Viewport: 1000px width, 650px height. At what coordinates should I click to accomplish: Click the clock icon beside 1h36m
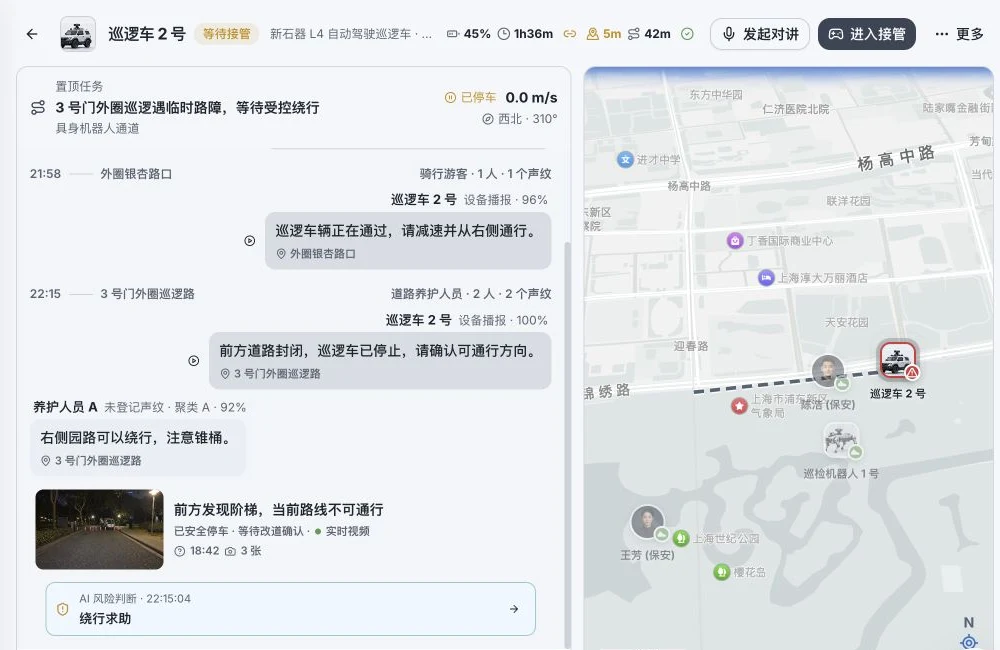pos(504,34)
